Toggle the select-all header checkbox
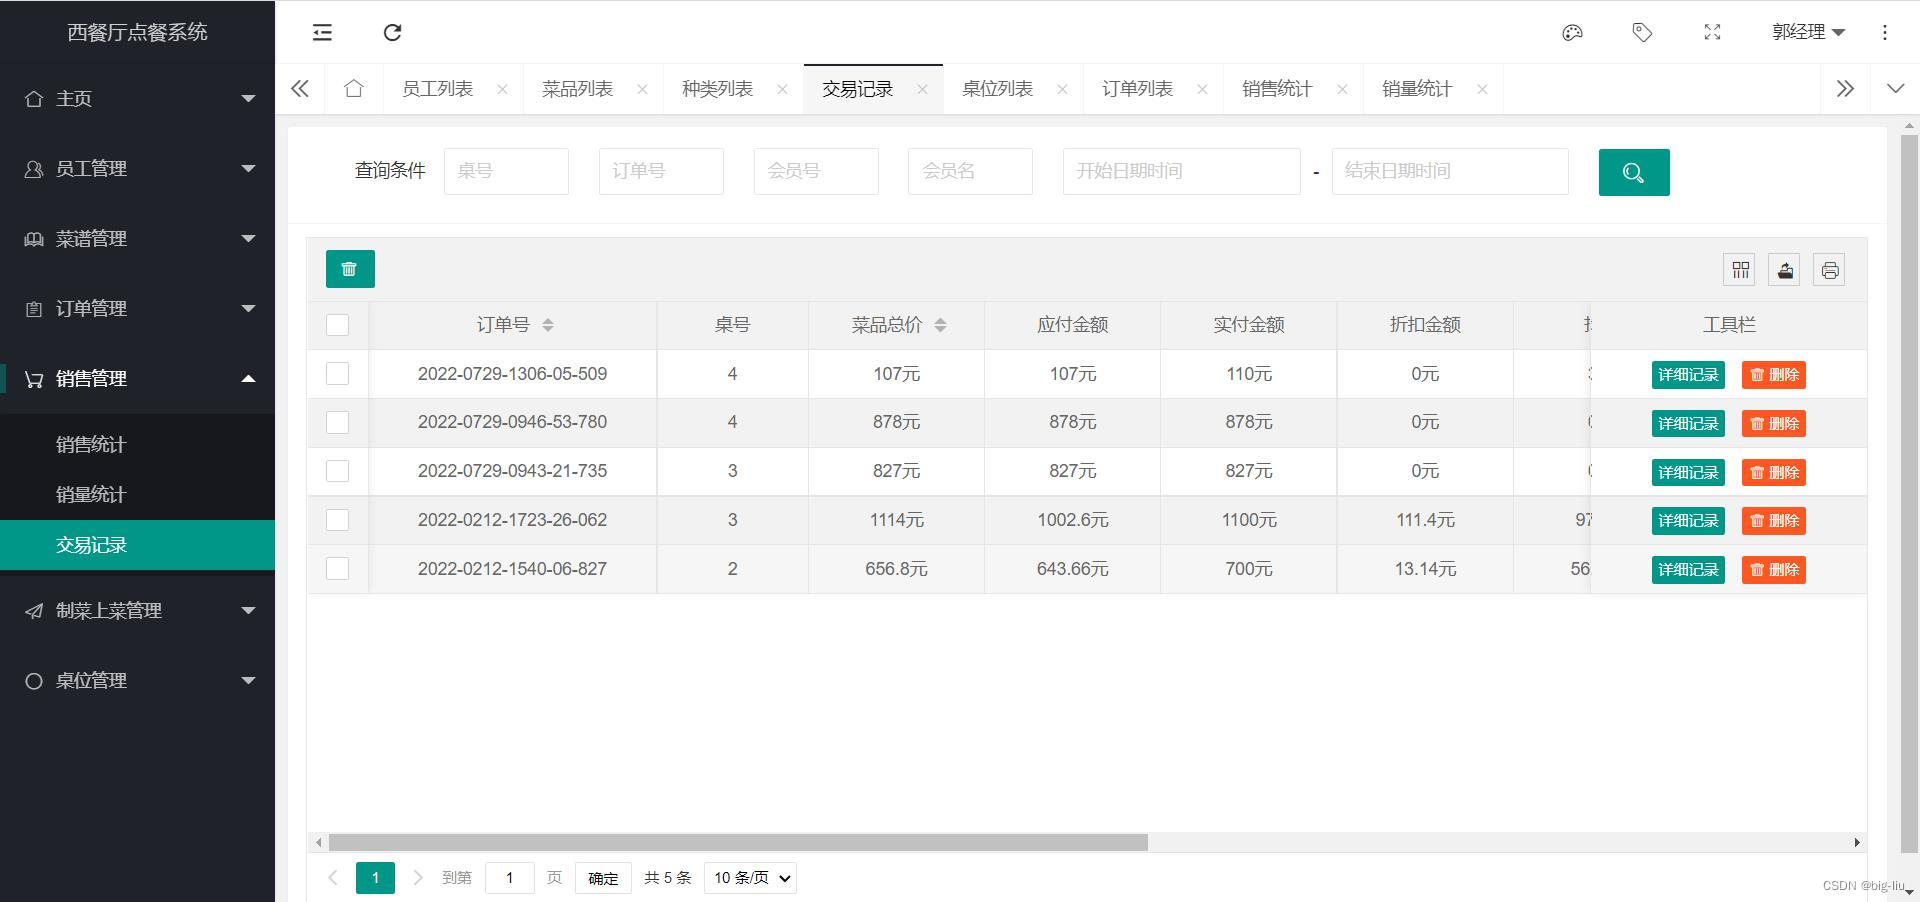Screen dimensions: 1920x902 pos(338,325)
